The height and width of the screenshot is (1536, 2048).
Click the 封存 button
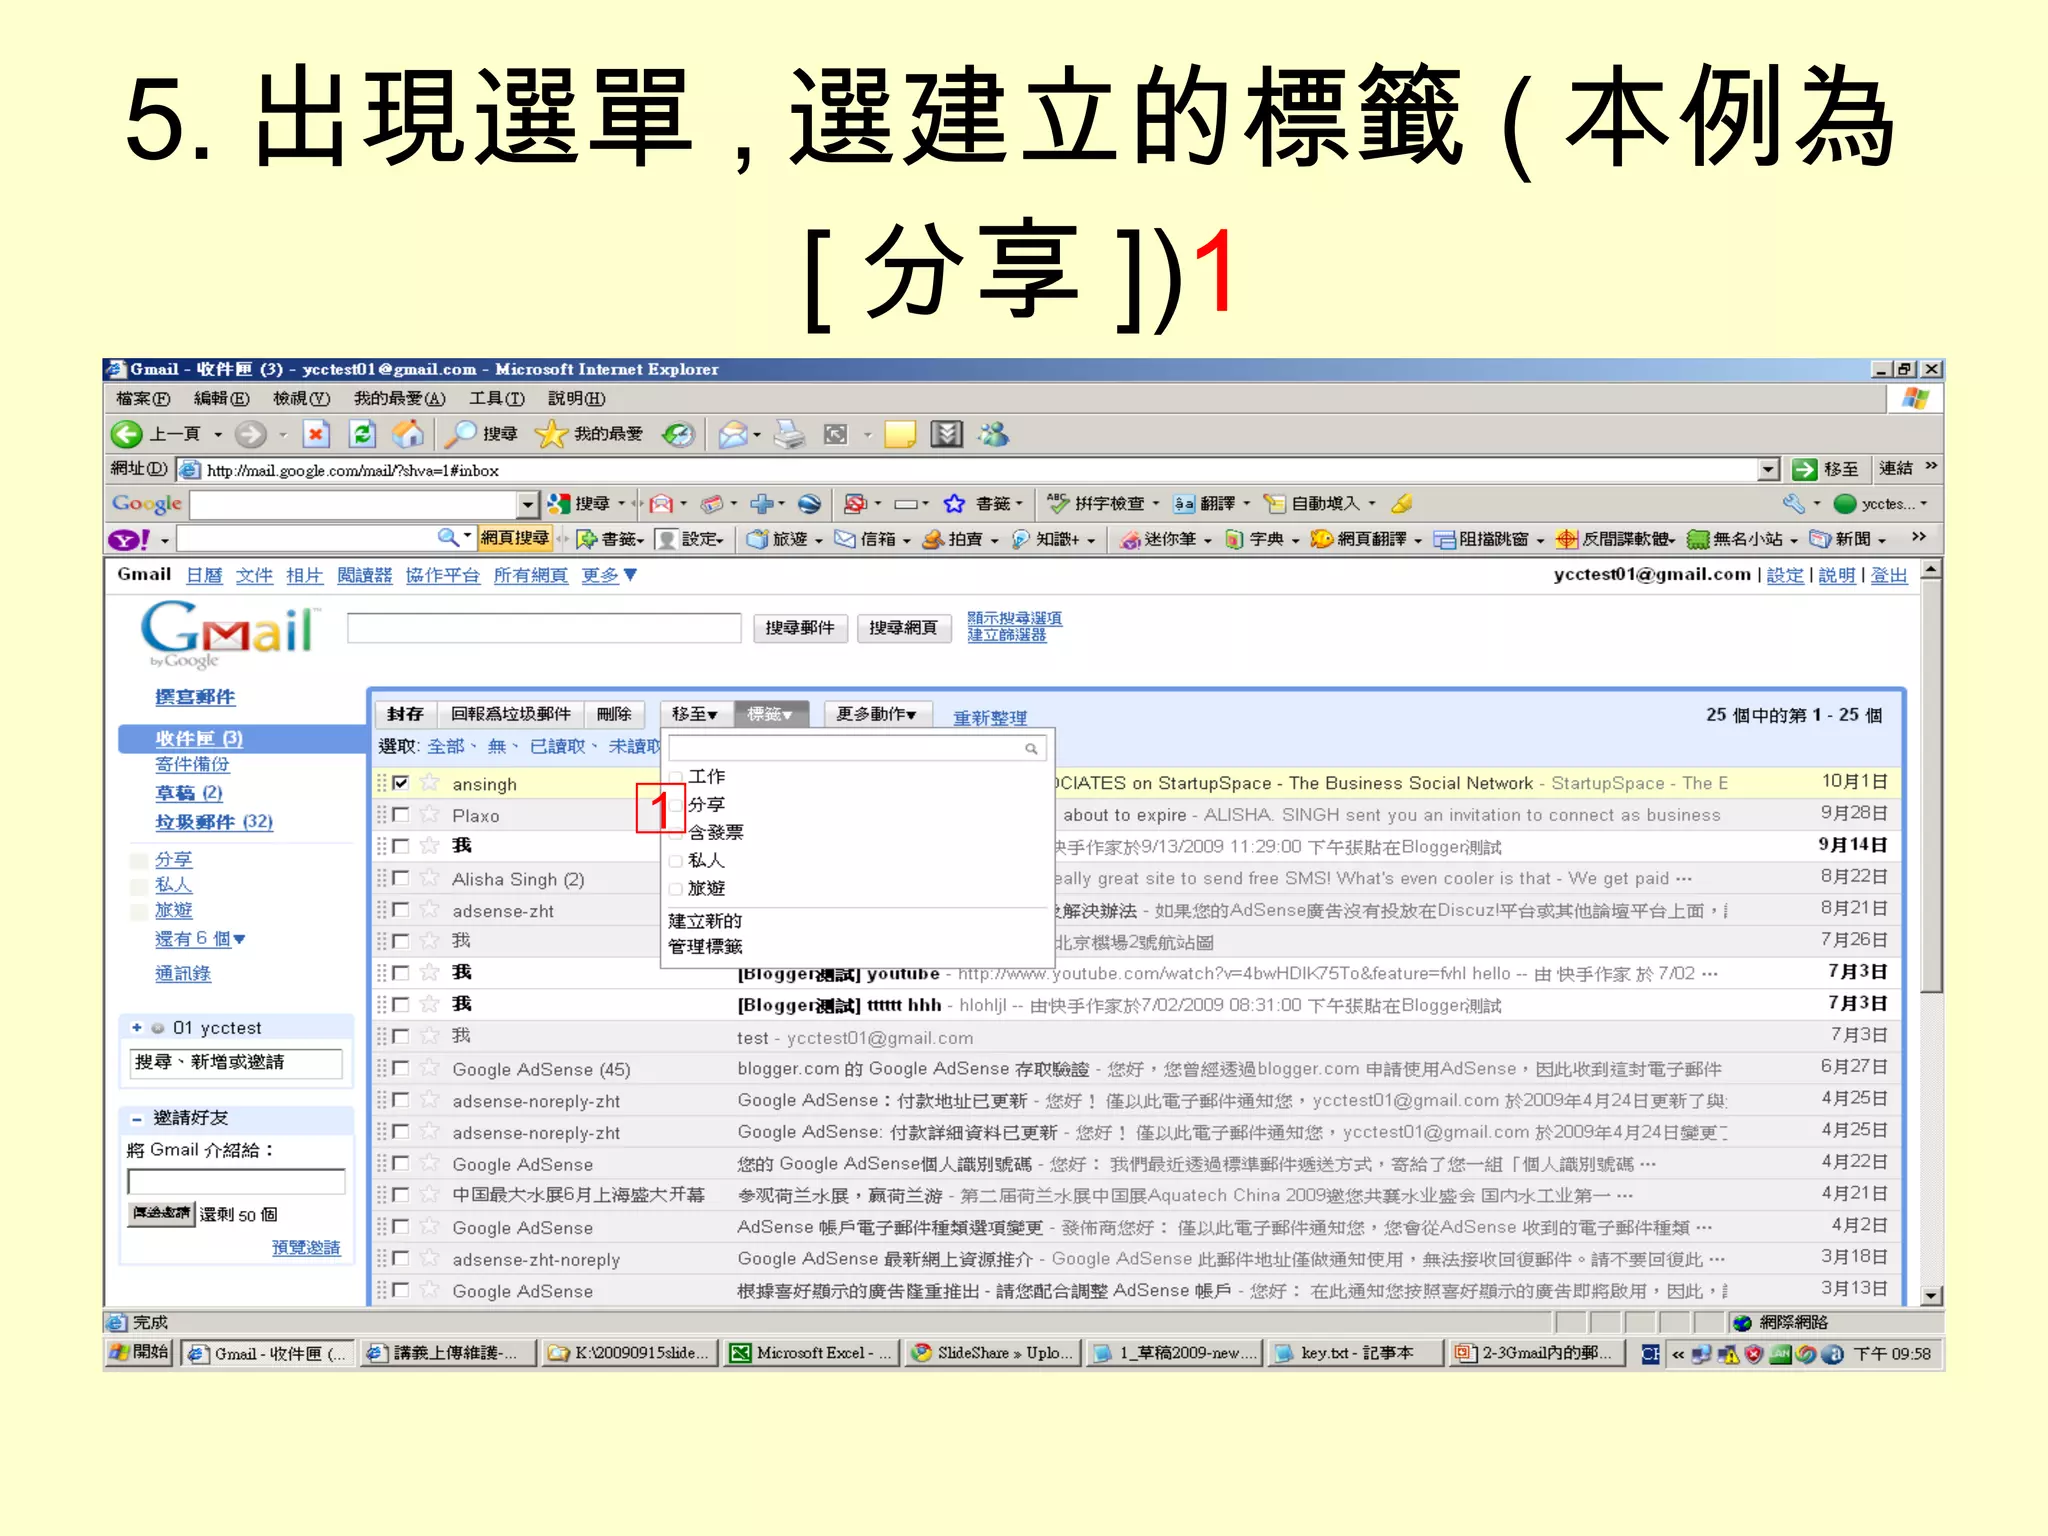[405, 714]
